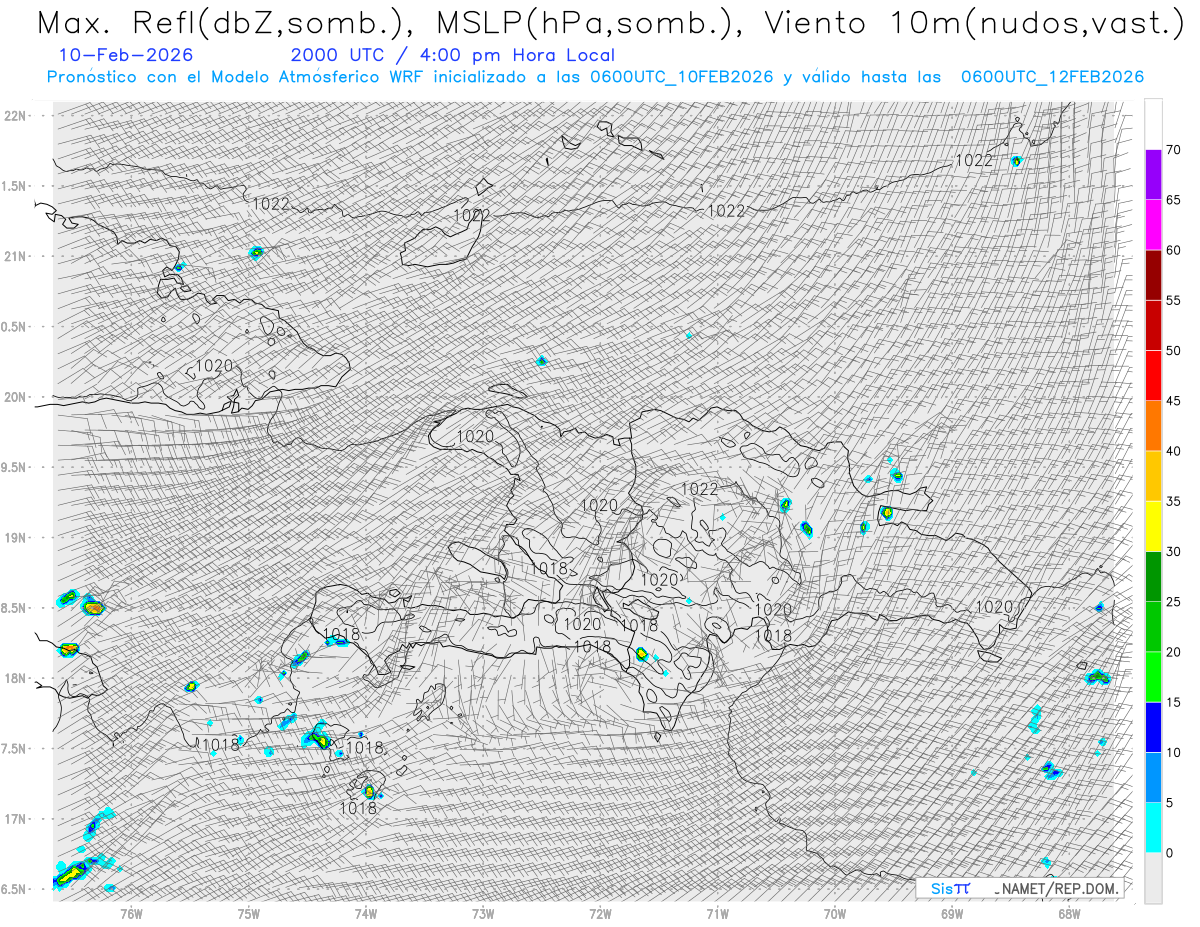The image size is (1200, 927).
Task: Click the gray below-zero colorbar segment
Action: point(1153,878)
